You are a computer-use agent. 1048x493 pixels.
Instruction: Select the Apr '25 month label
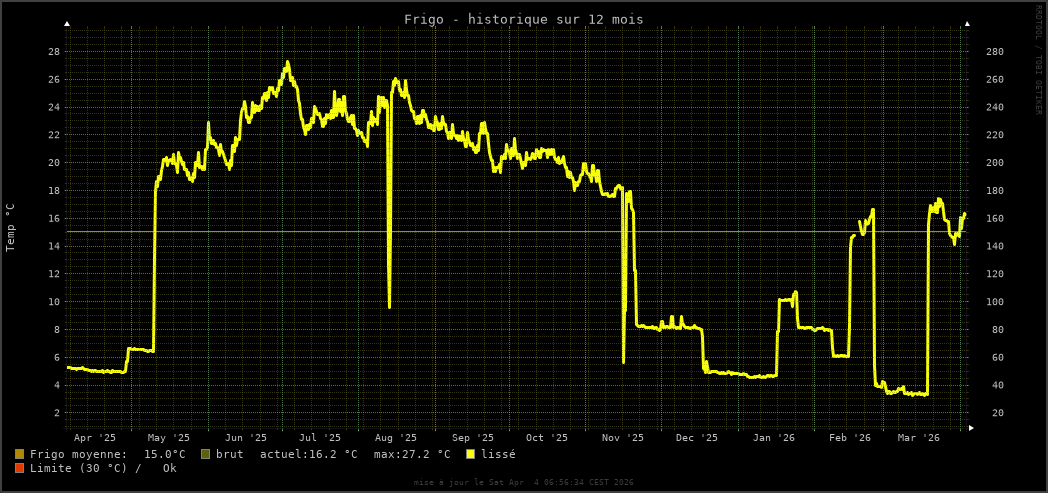95,438
